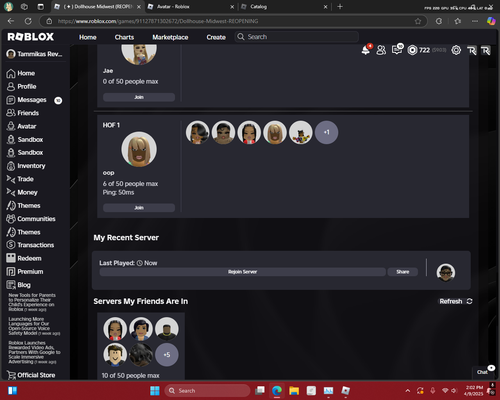Open the Chat button

pyautogui.click(x=482, y=372)
